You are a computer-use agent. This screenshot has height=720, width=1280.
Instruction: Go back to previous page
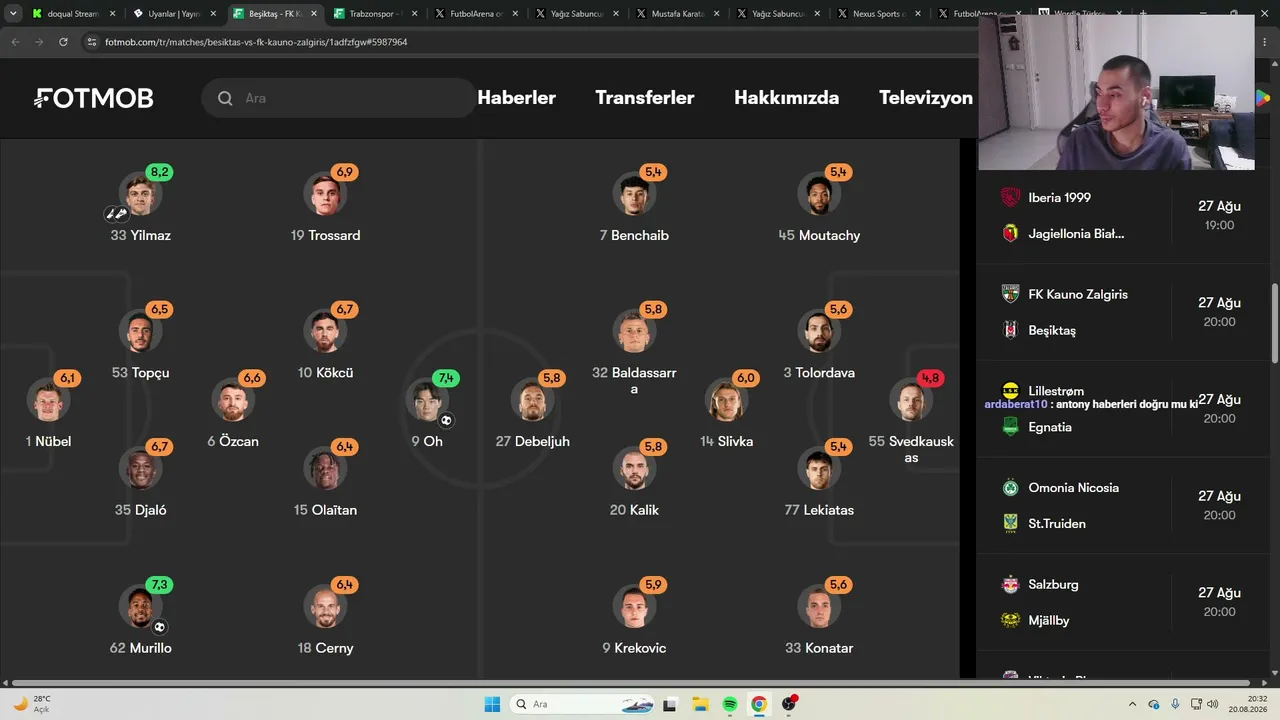[15, 42]
